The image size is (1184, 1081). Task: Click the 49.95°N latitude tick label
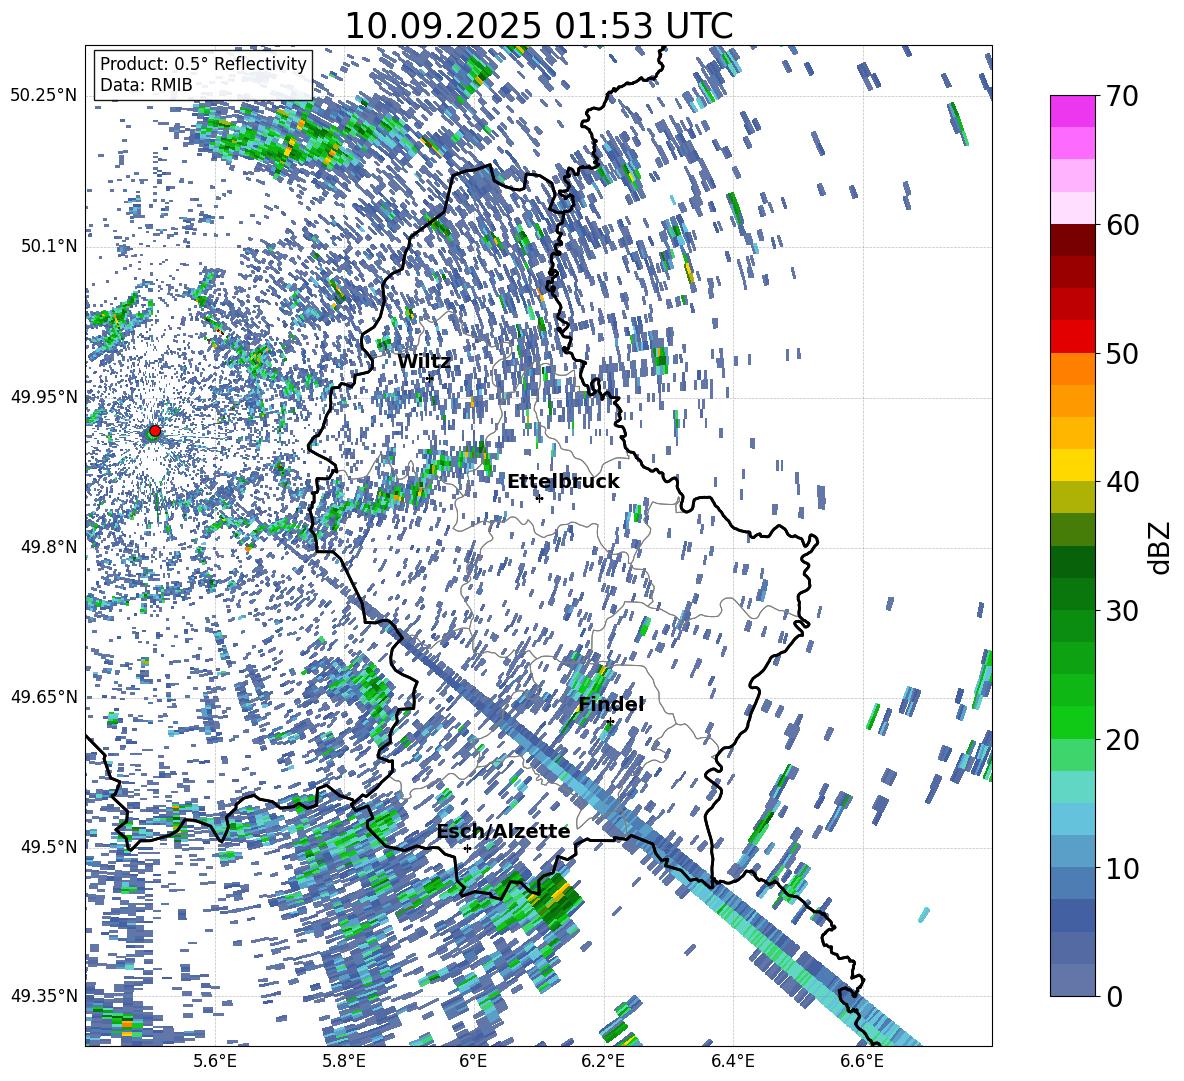point(44,396)
